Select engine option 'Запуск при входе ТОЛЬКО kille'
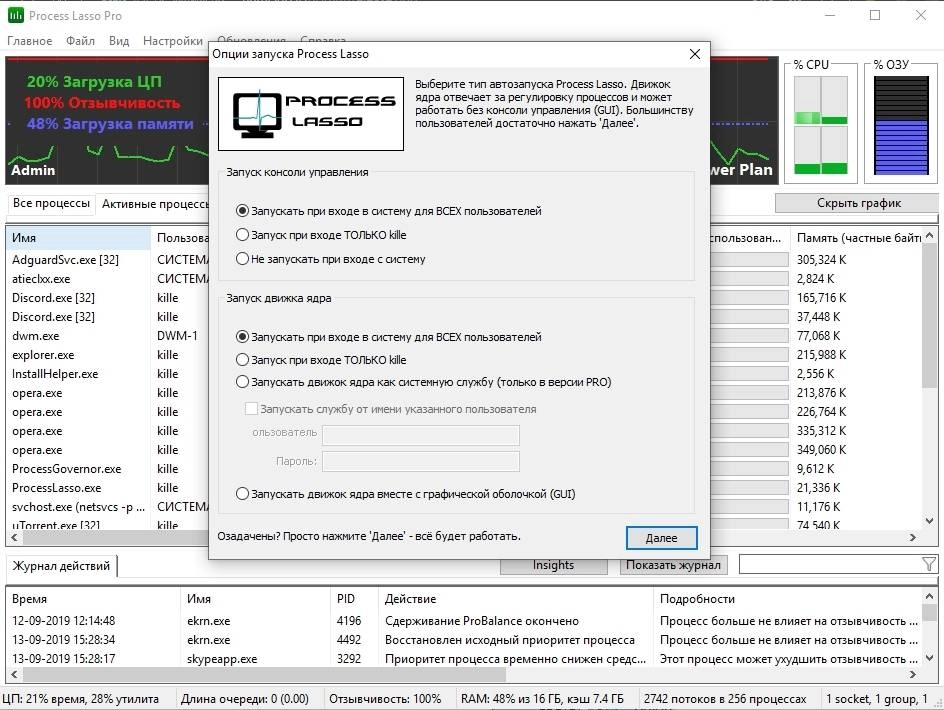This screenshot has height=710, width=944. pos(321,360)
